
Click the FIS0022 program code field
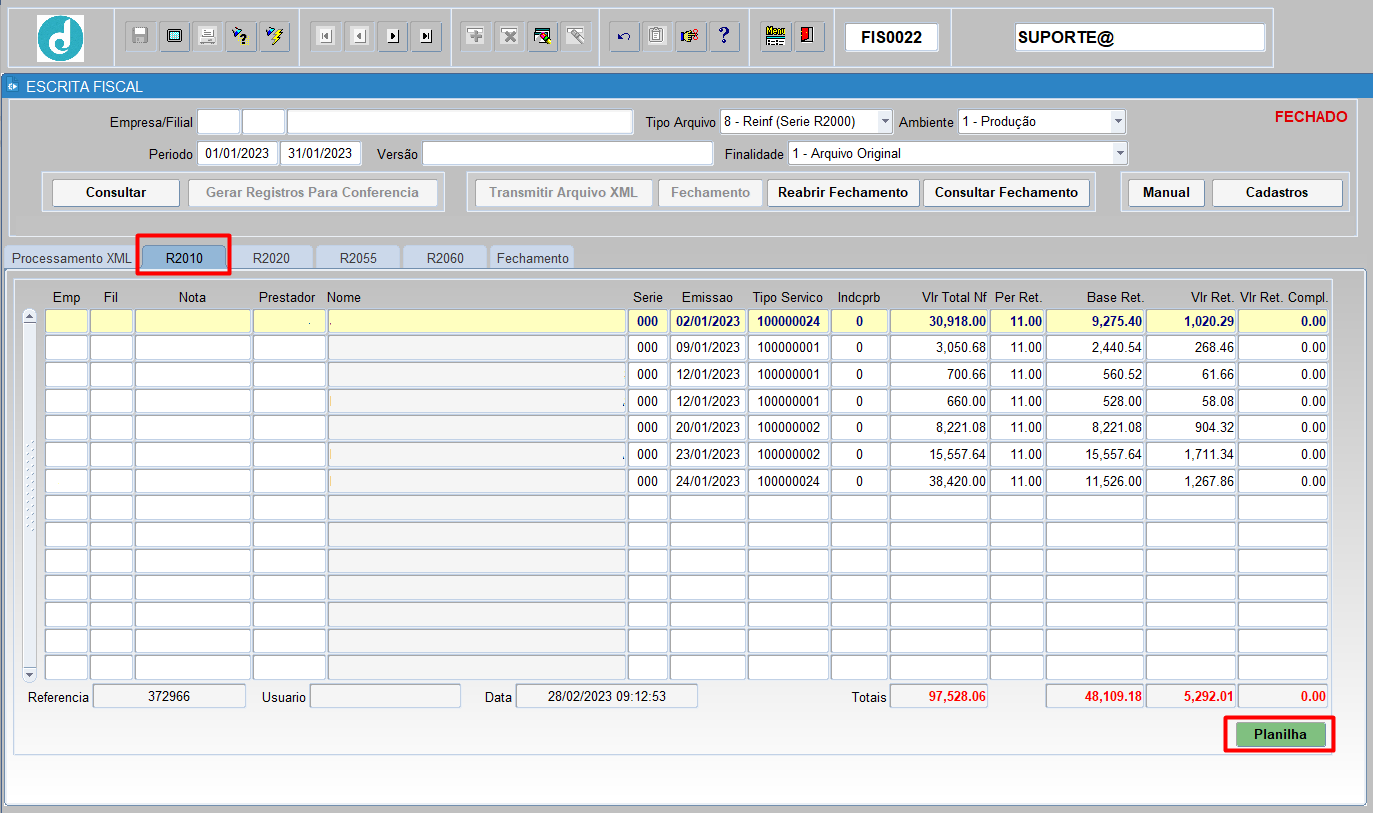(891, 37)
